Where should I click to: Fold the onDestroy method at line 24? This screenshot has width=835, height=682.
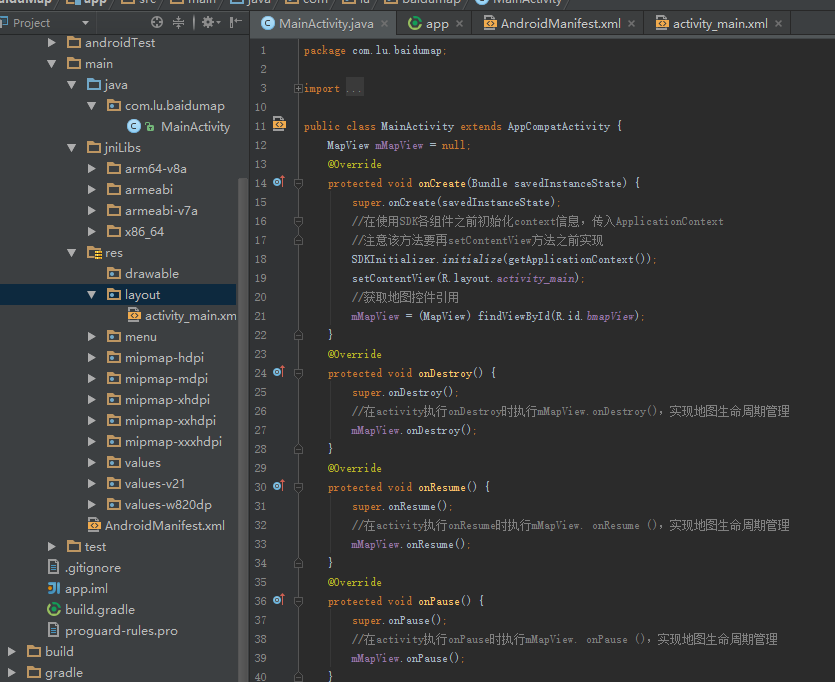298,374
